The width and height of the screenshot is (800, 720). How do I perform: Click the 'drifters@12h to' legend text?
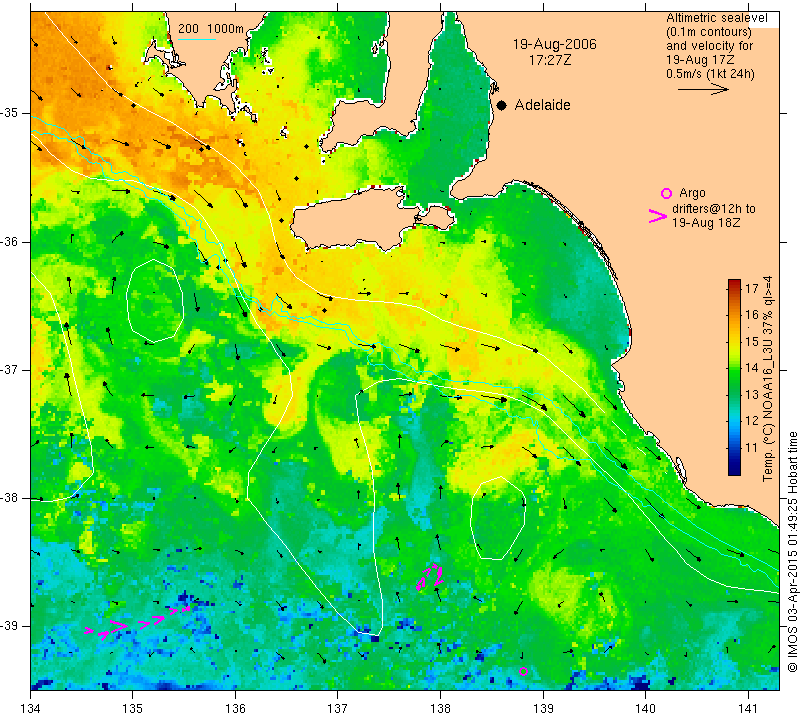[x=713, y=209]
